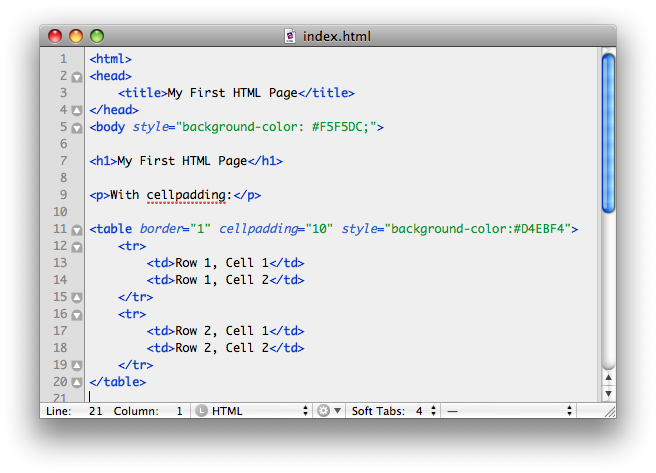Screen dimensions: 656x473
Task: Click the closing fold marker on line 15
Action: (x=77, y=297)
